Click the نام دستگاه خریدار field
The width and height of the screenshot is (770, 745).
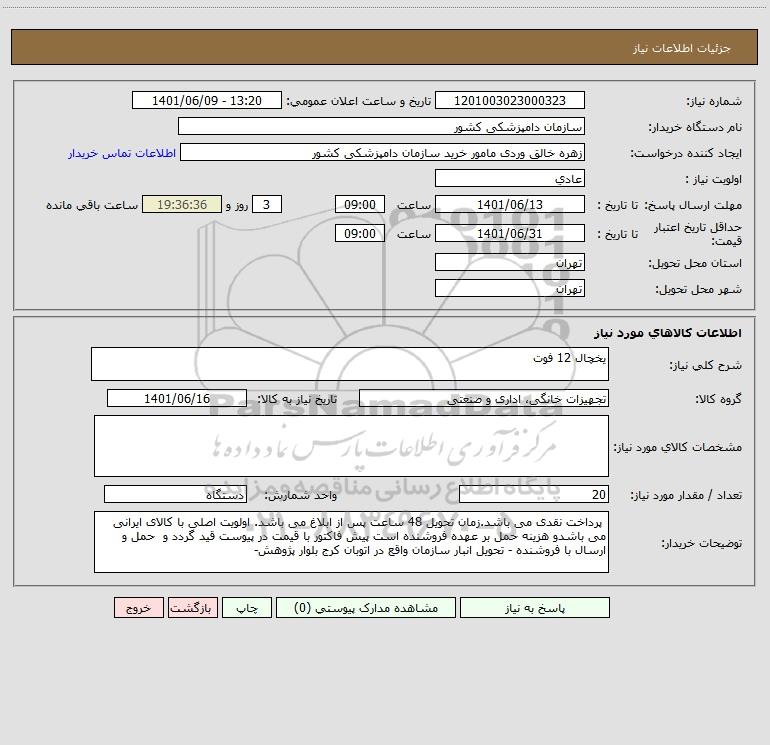pyautogui.click(x=381, y=126)
